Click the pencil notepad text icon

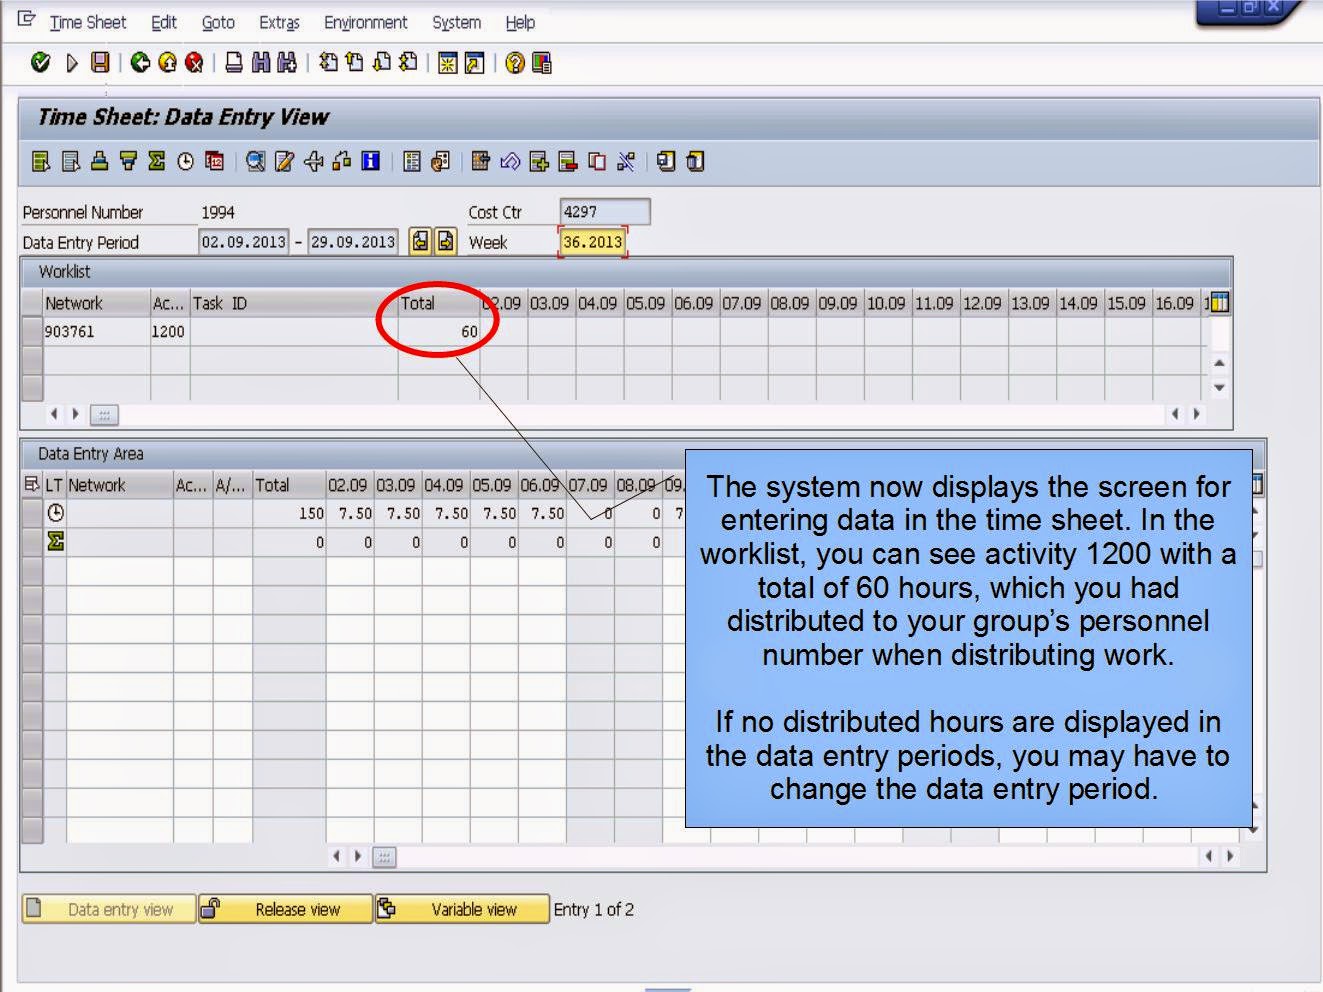click(285, 161)
